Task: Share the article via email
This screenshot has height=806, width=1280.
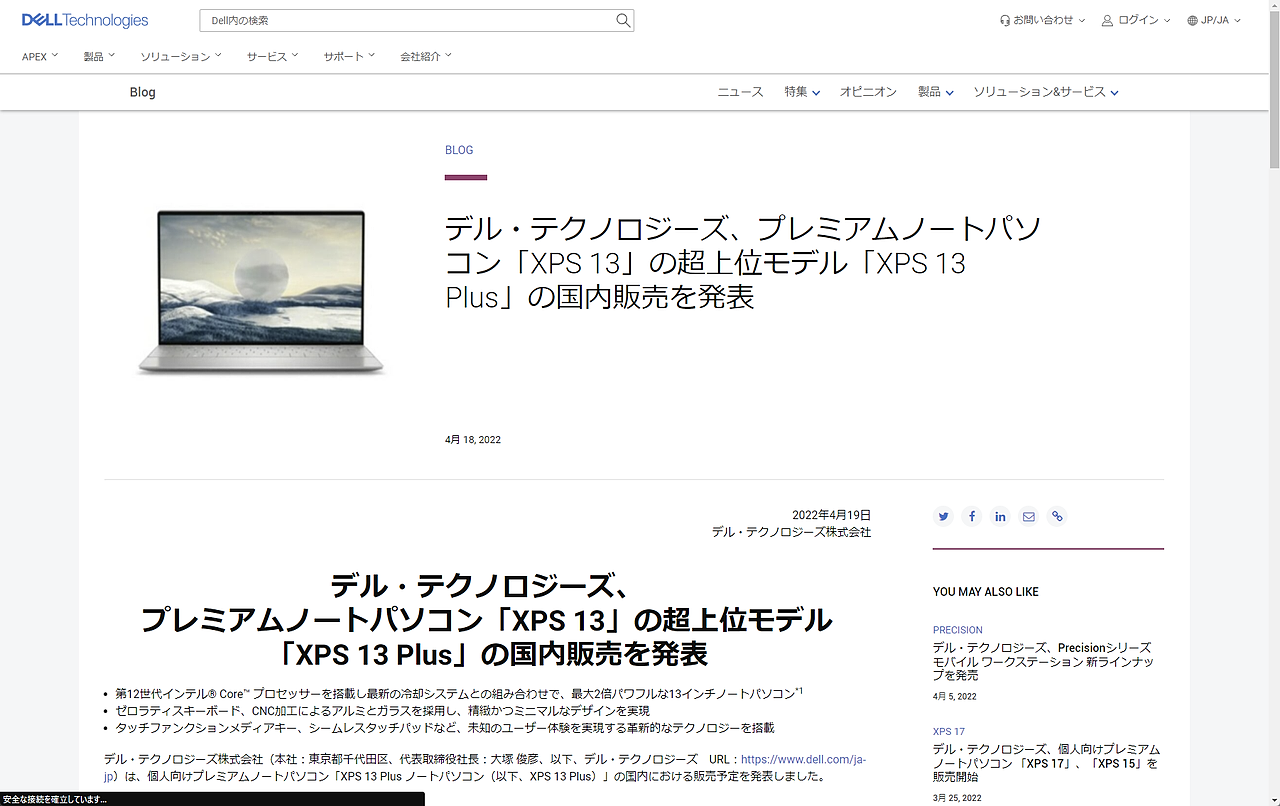Action: pyautogui.click(x=1028, y=516)
